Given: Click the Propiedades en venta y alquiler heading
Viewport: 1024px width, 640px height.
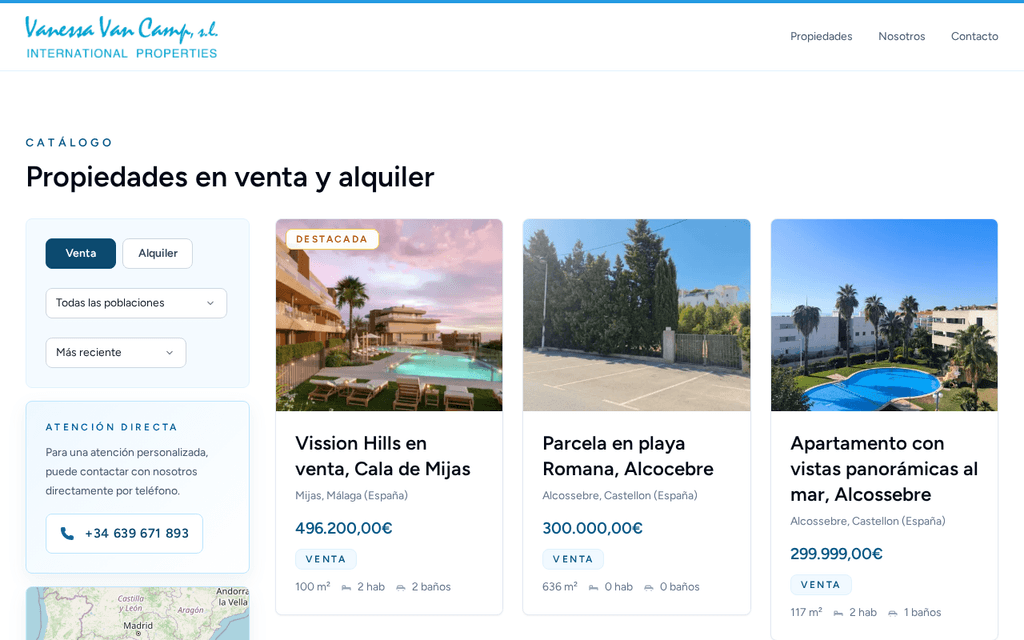Looking at the screenshot, I should pyautogui.click(x=231, y=178).
